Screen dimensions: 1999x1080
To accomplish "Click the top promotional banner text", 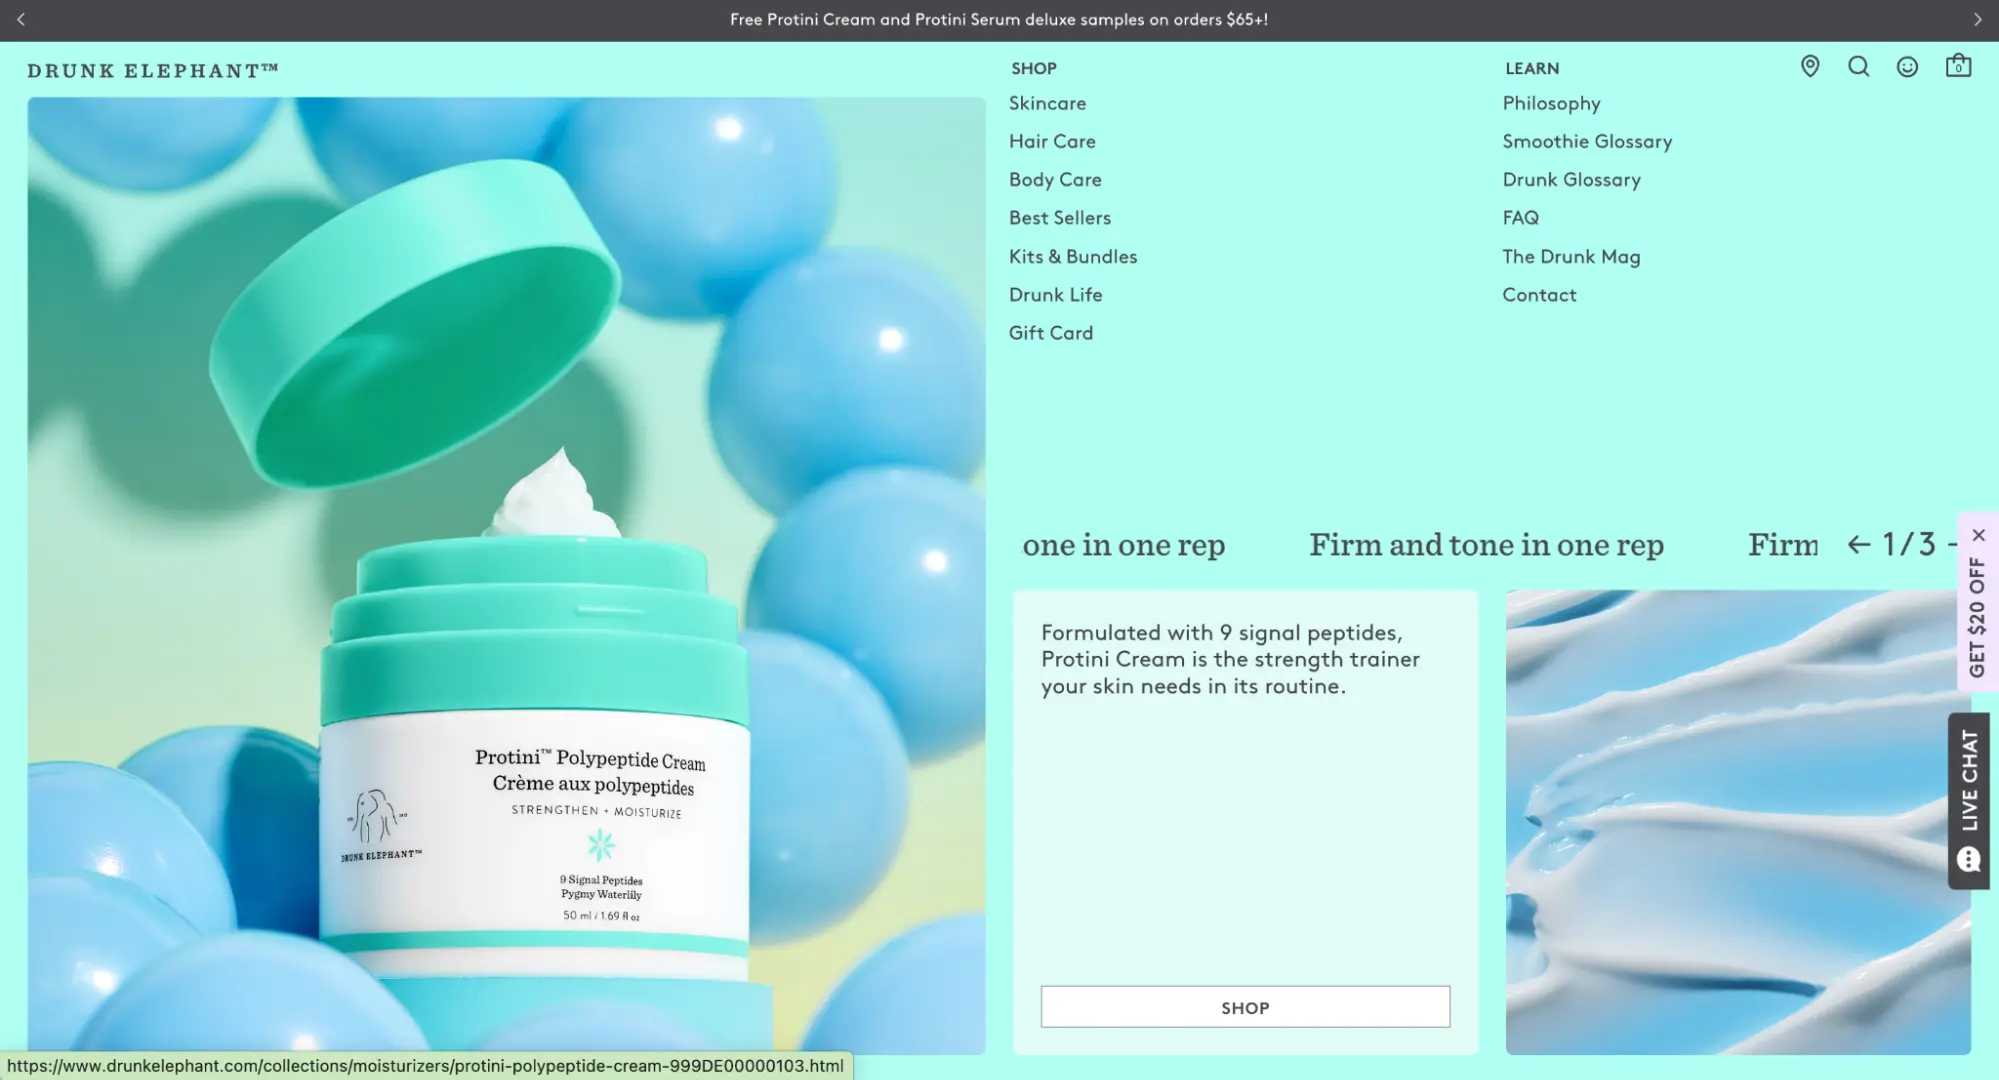I will (999, 20).
